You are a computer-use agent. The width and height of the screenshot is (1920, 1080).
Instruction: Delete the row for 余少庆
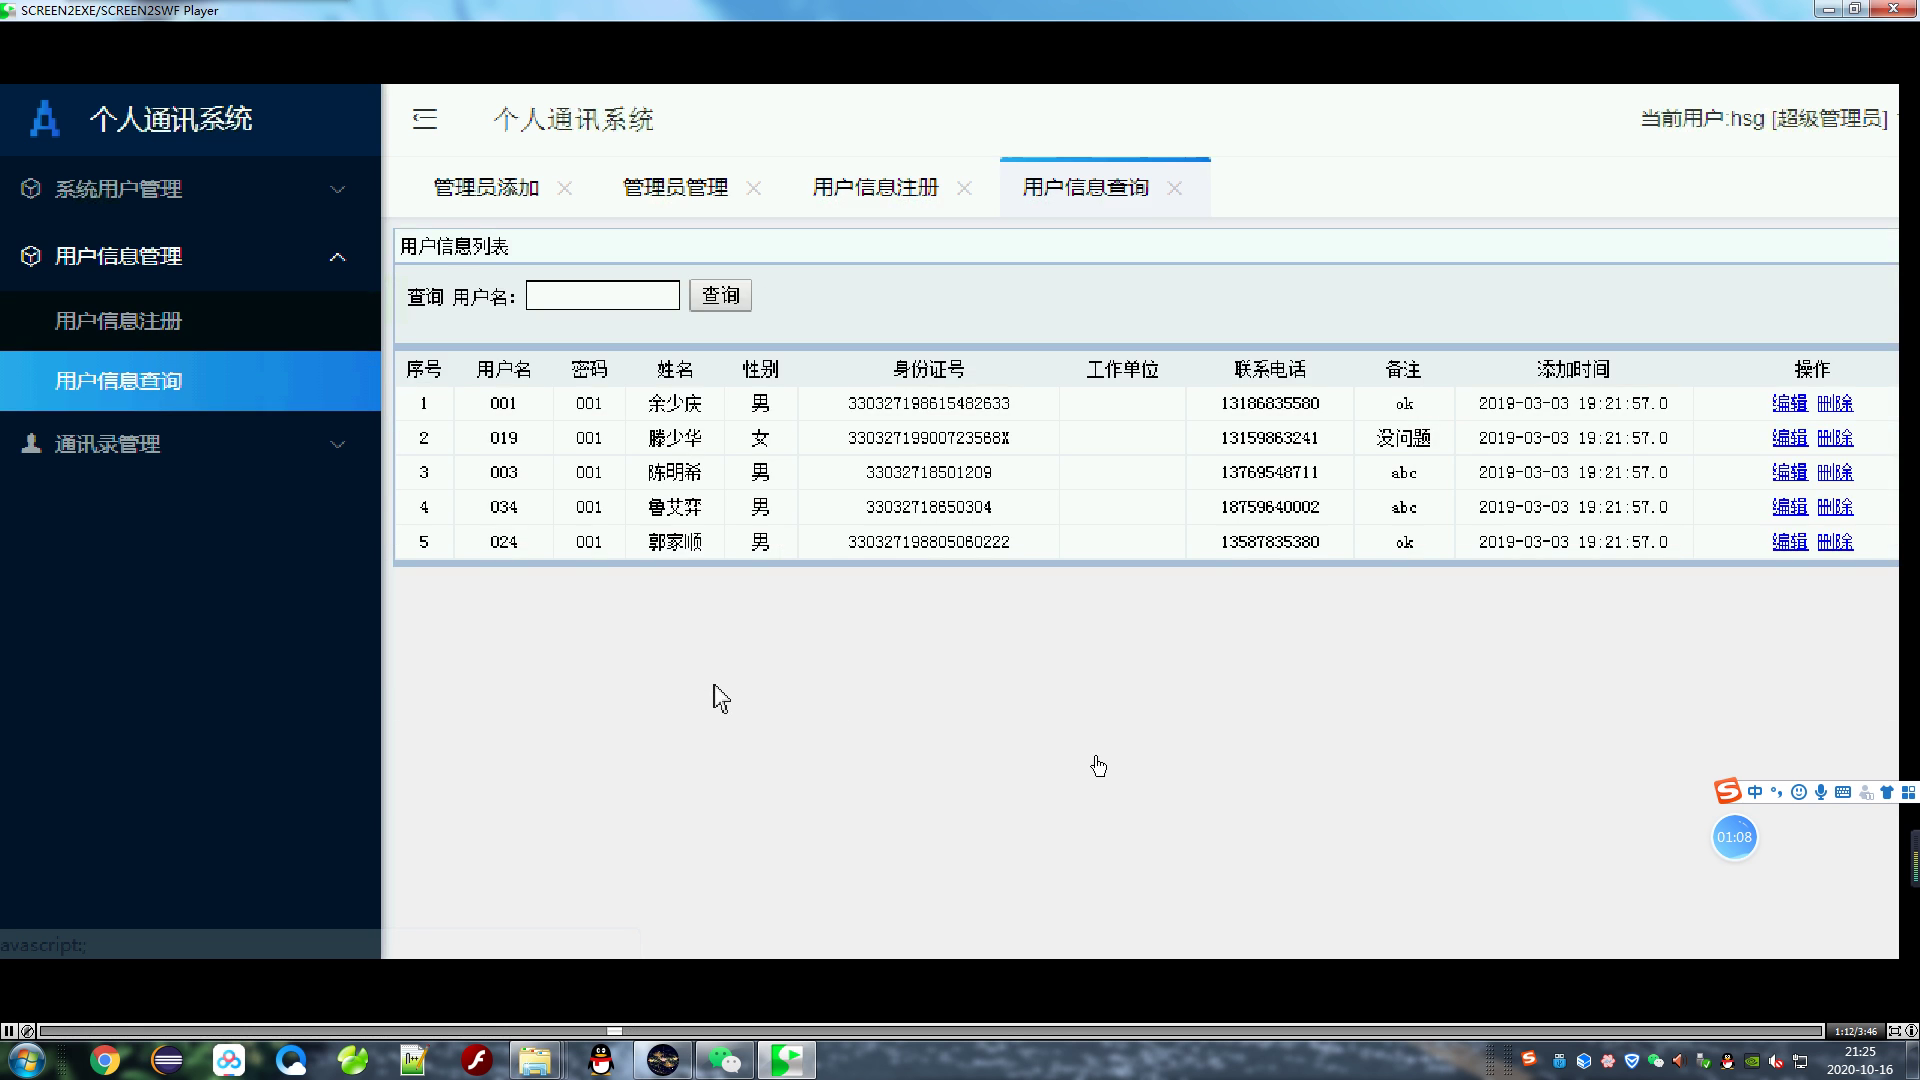(x=1835, y=403)
